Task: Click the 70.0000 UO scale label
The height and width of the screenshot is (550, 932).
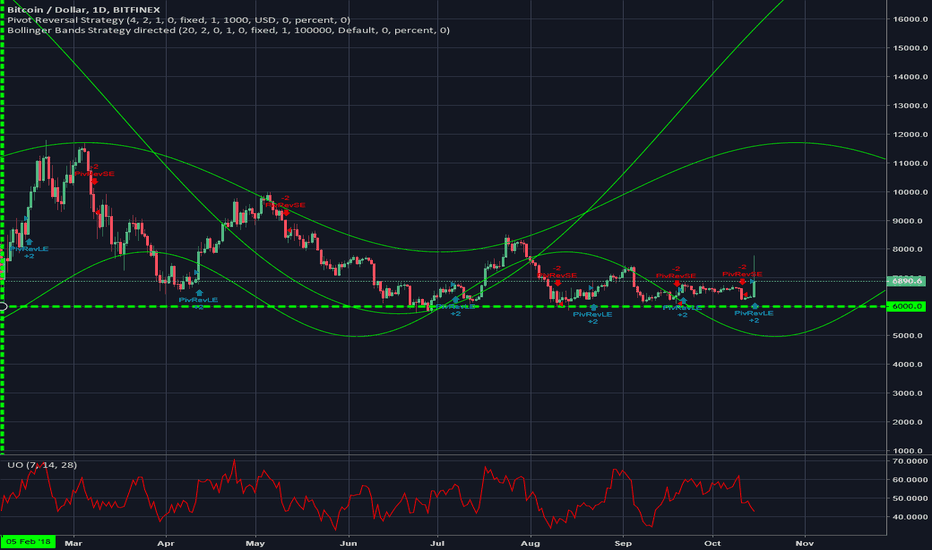Action: pyautogui.click(x=910, y=461)
